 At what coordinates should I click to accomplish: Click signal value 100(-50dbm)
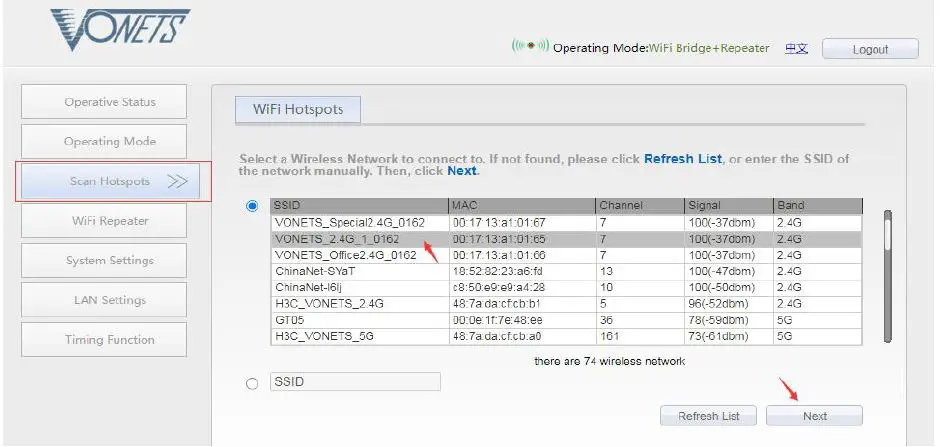722,288
